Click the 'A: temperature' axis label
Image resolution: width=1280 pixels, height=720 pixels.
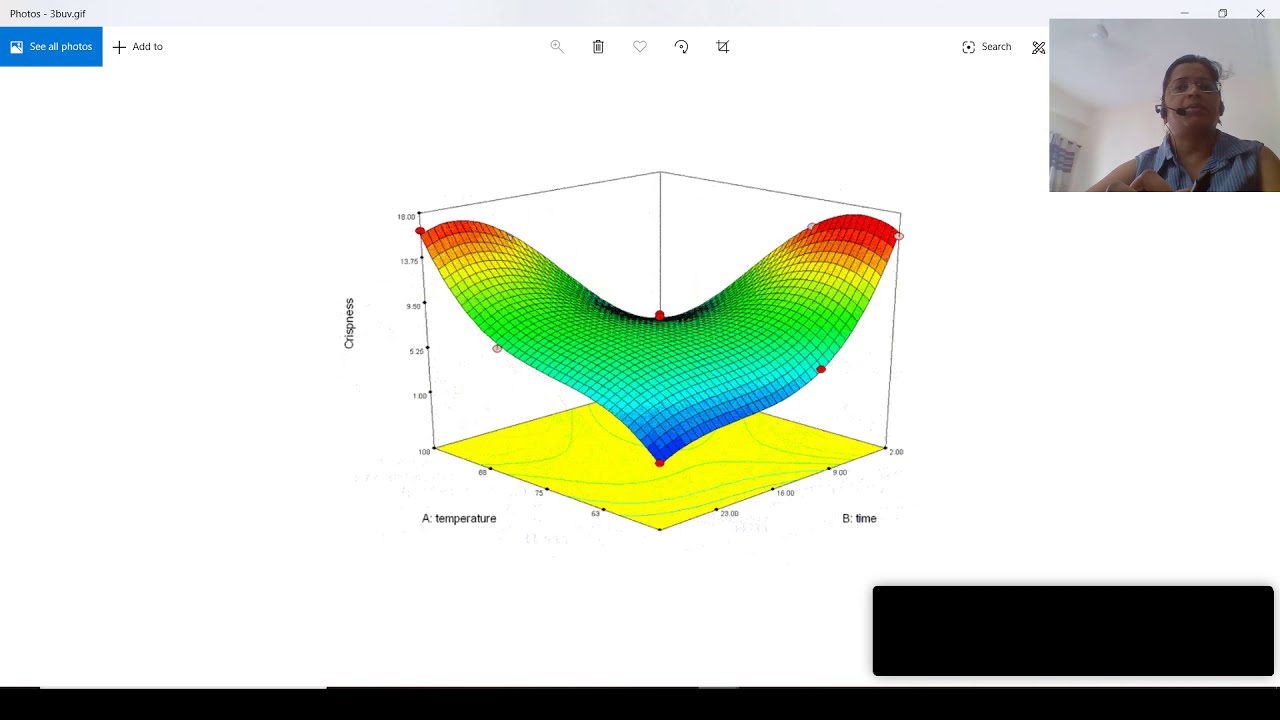tap(459, 518)
